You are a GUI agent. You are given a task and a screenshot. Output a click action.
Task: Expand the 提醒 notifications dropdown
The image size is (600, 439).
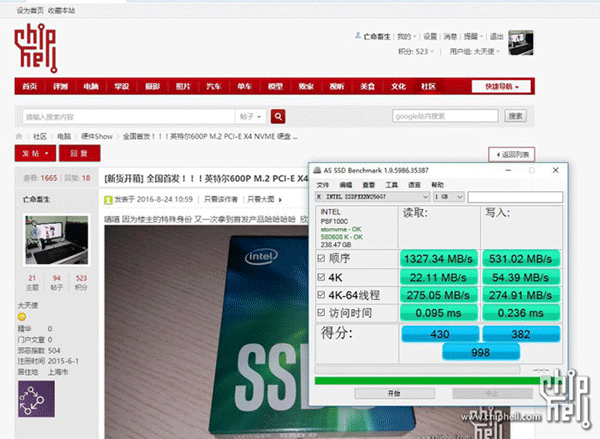click(x=473, y=36)
